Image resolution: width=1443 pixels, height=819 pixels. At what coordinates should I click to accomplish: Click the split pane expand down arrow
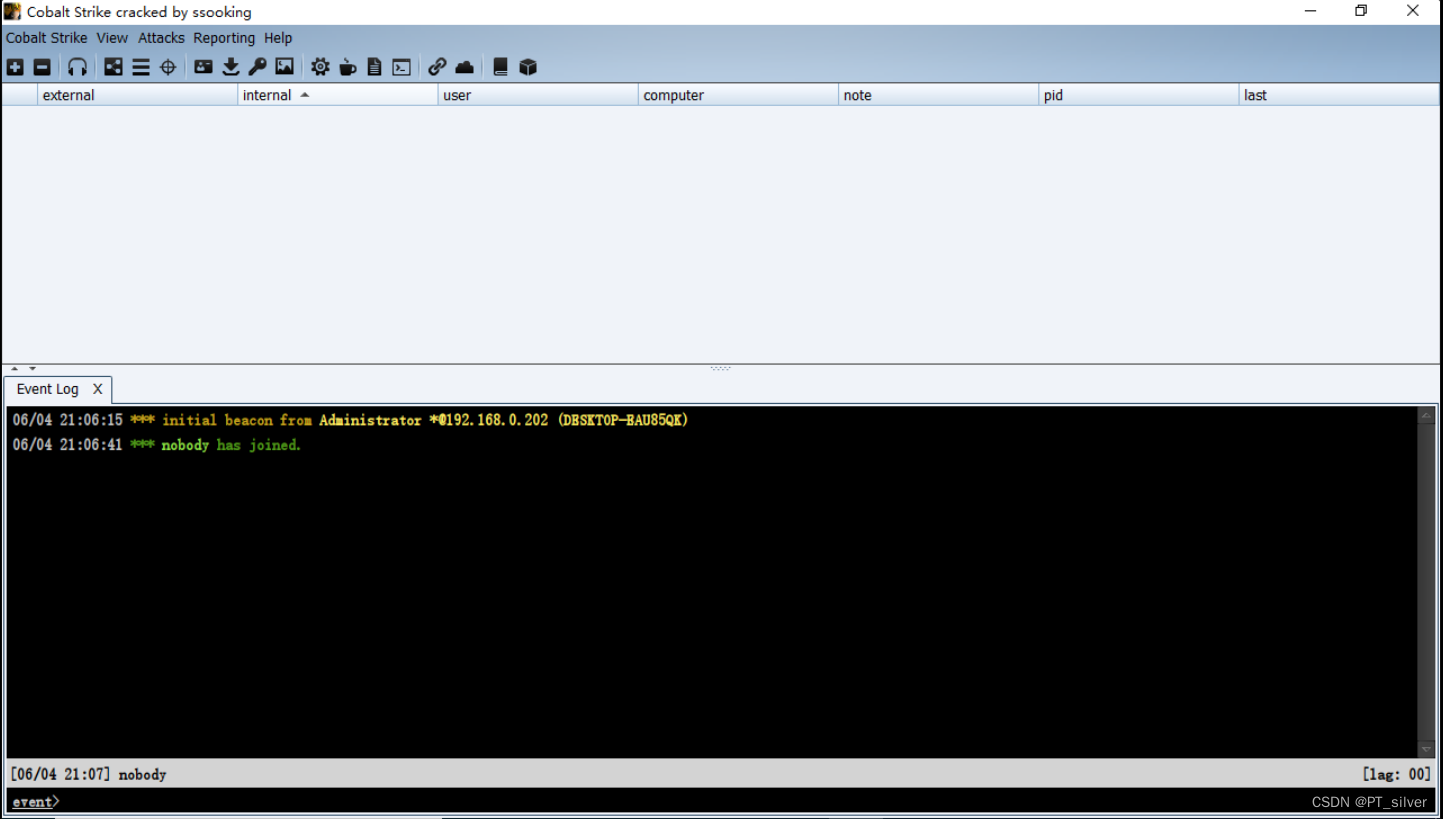pos(32,369)
